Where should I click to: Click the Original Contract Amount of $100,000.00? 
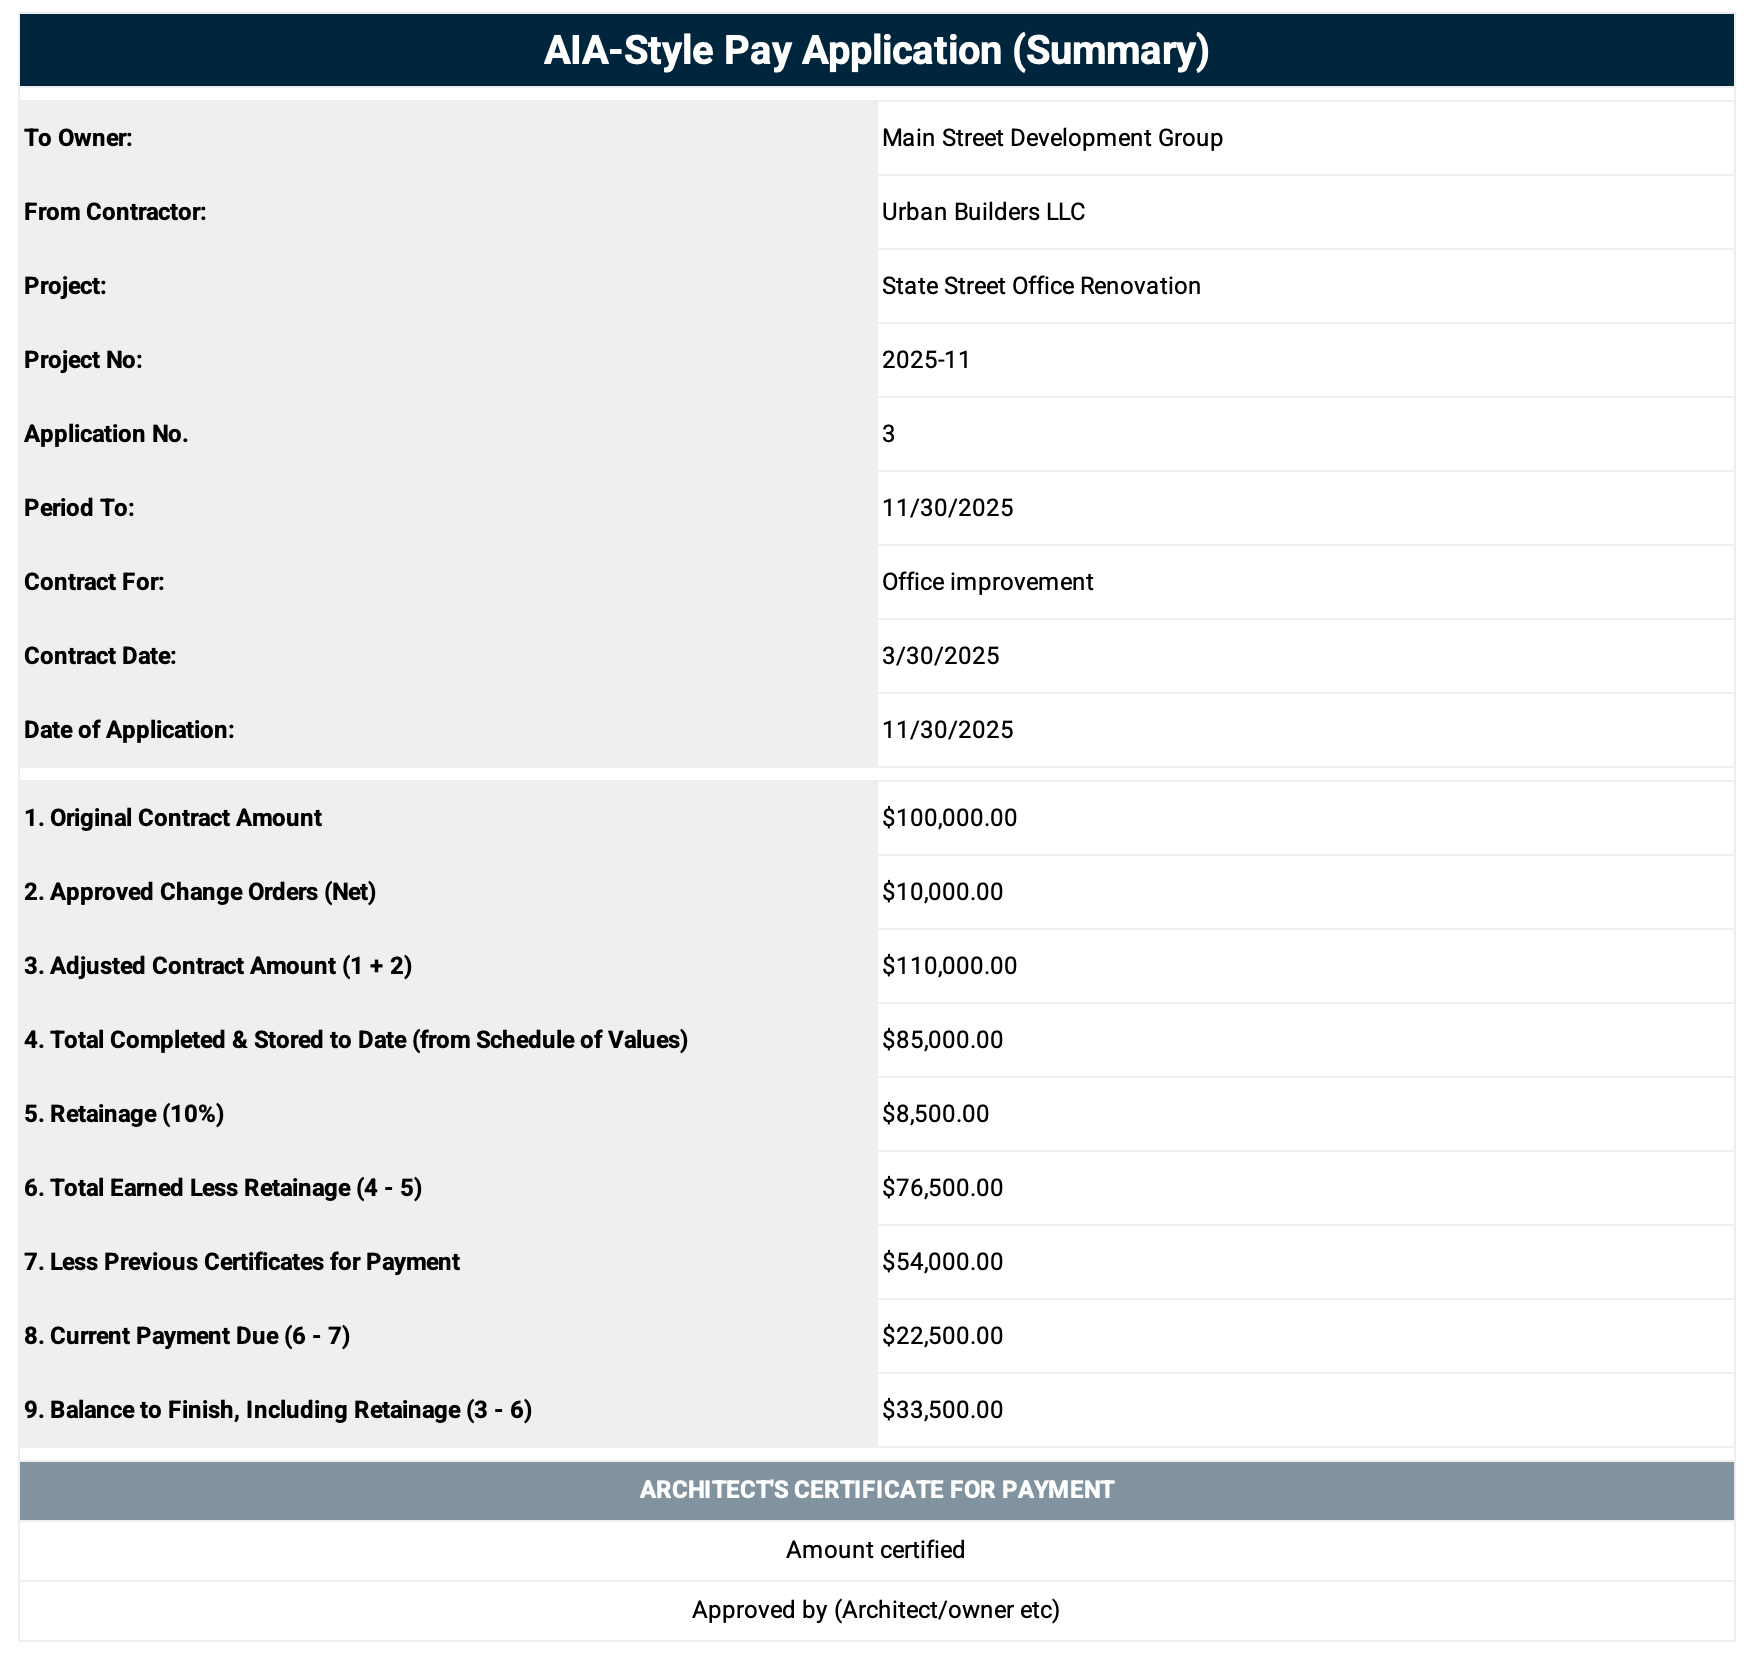(x=948, y=817)
